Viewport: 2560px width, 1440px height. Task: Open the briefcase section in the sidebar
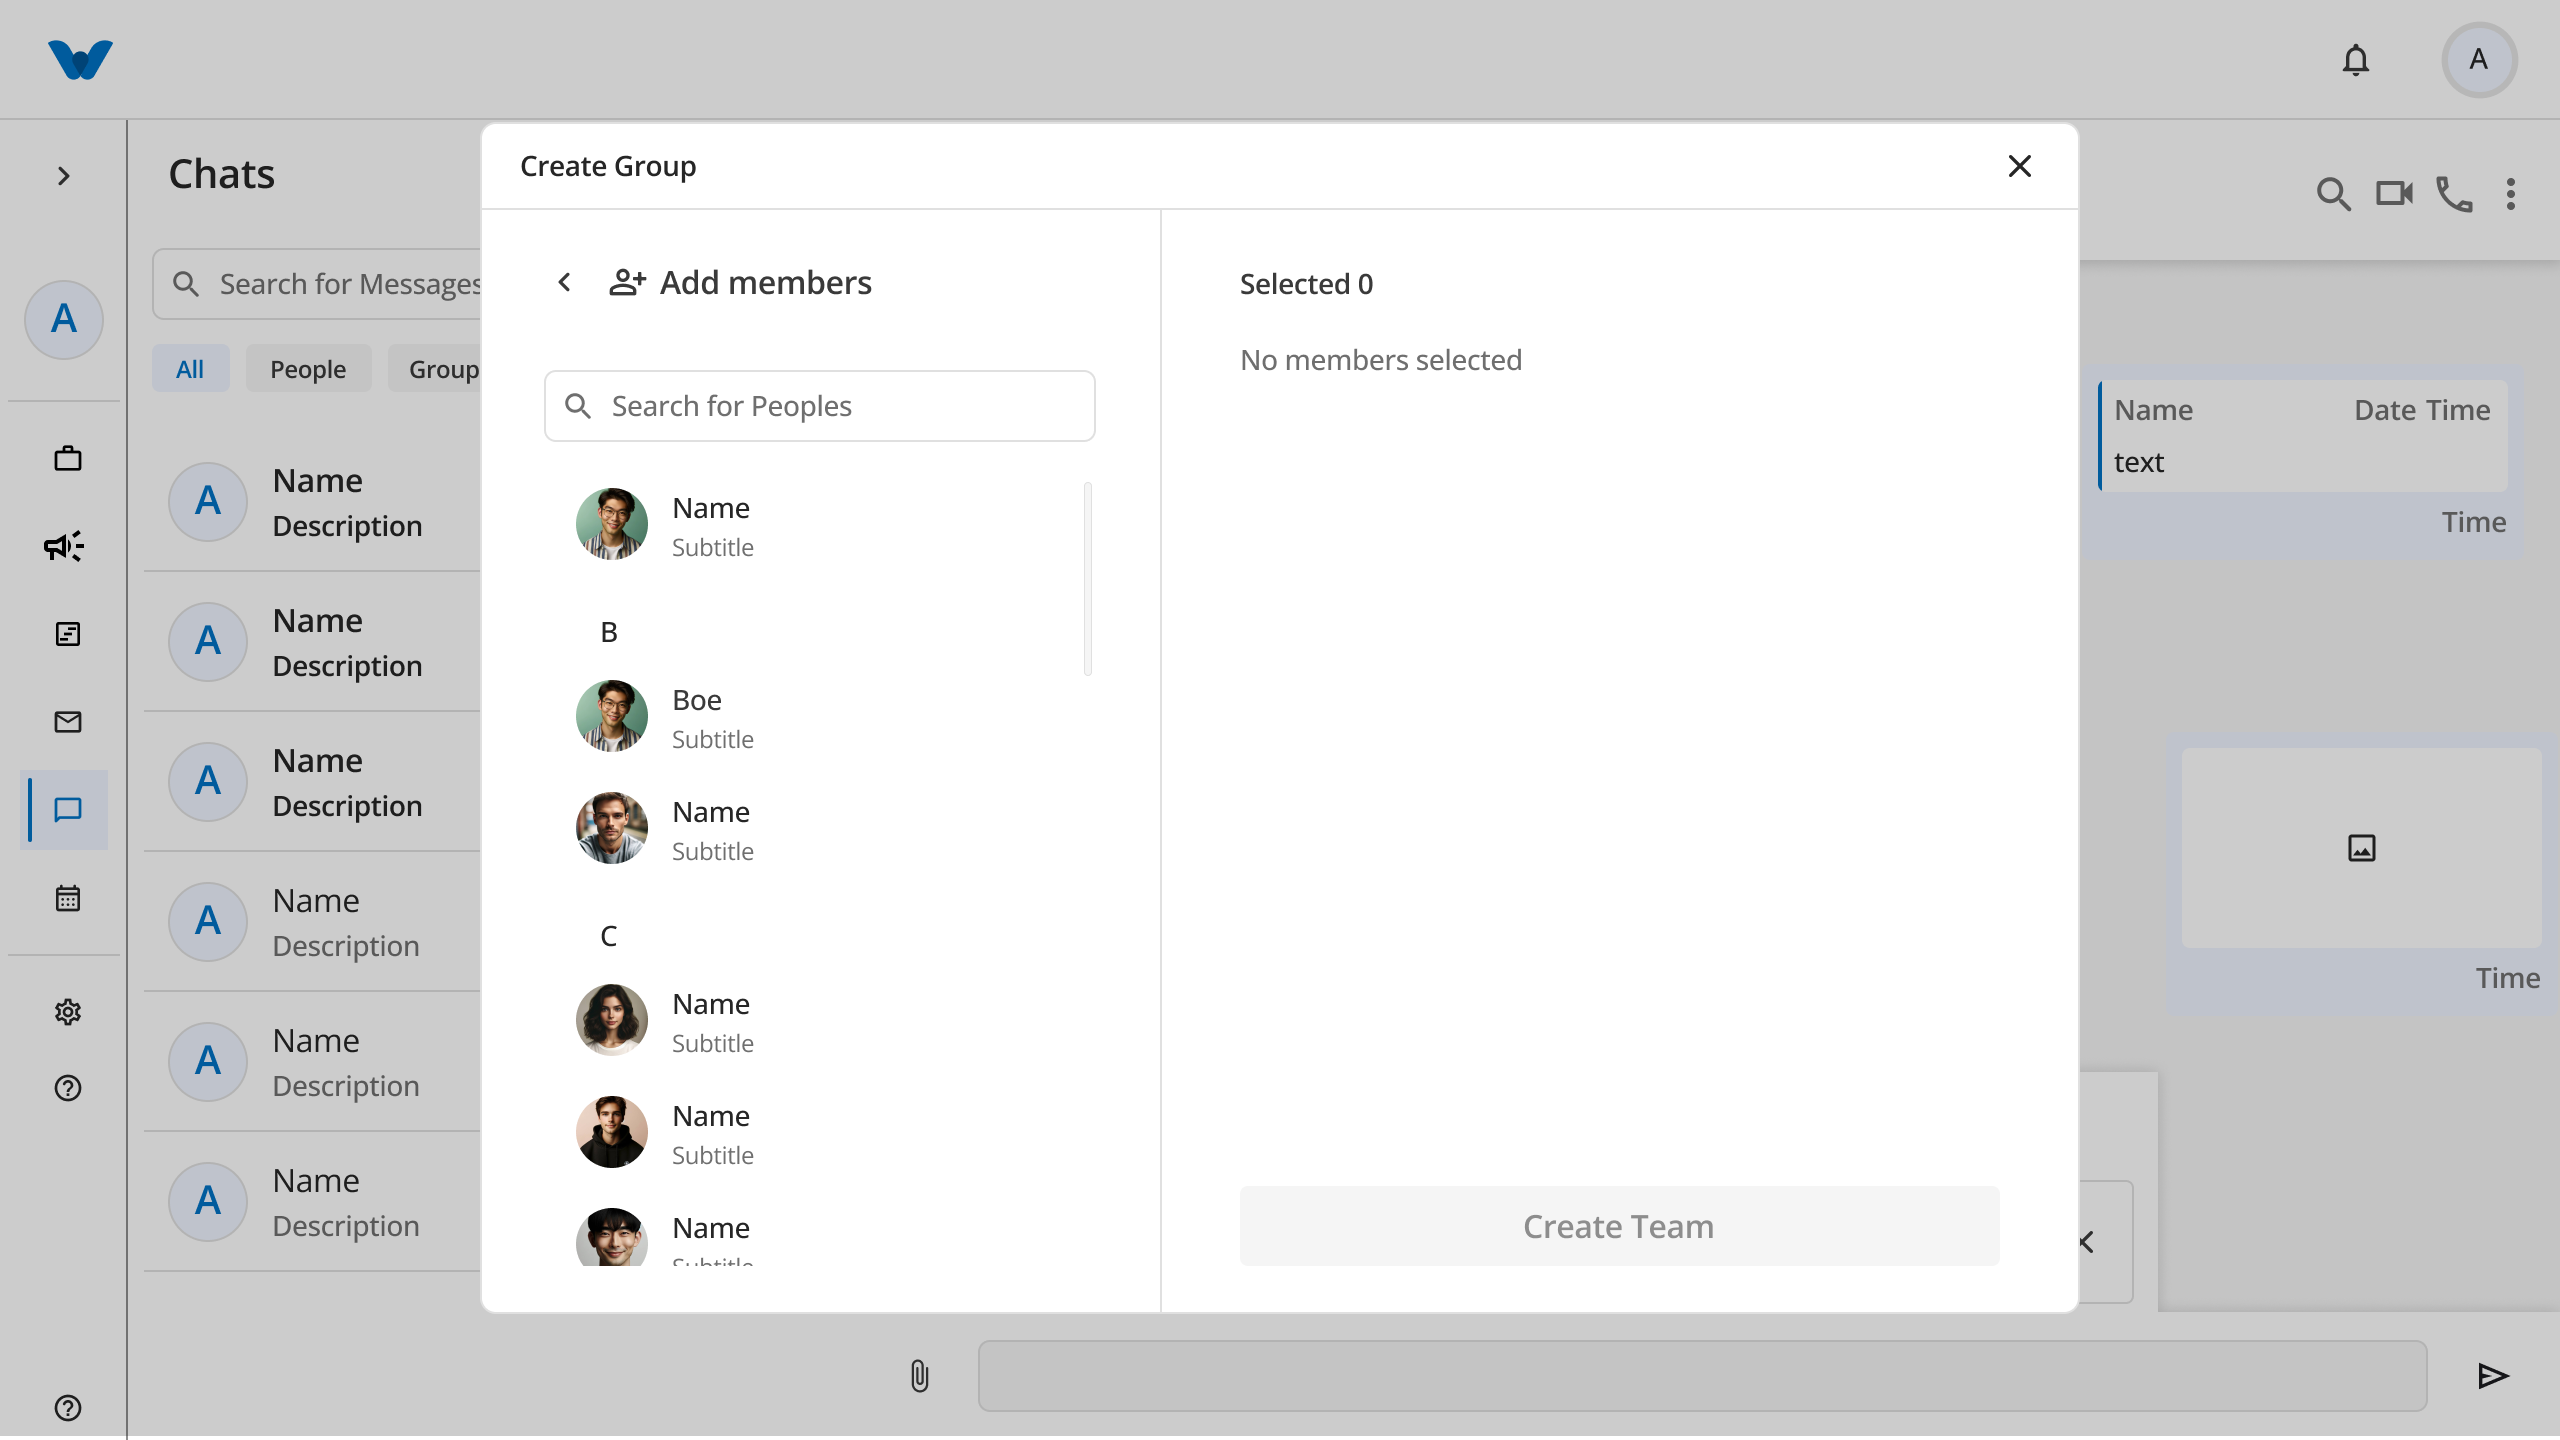(68, 458)
